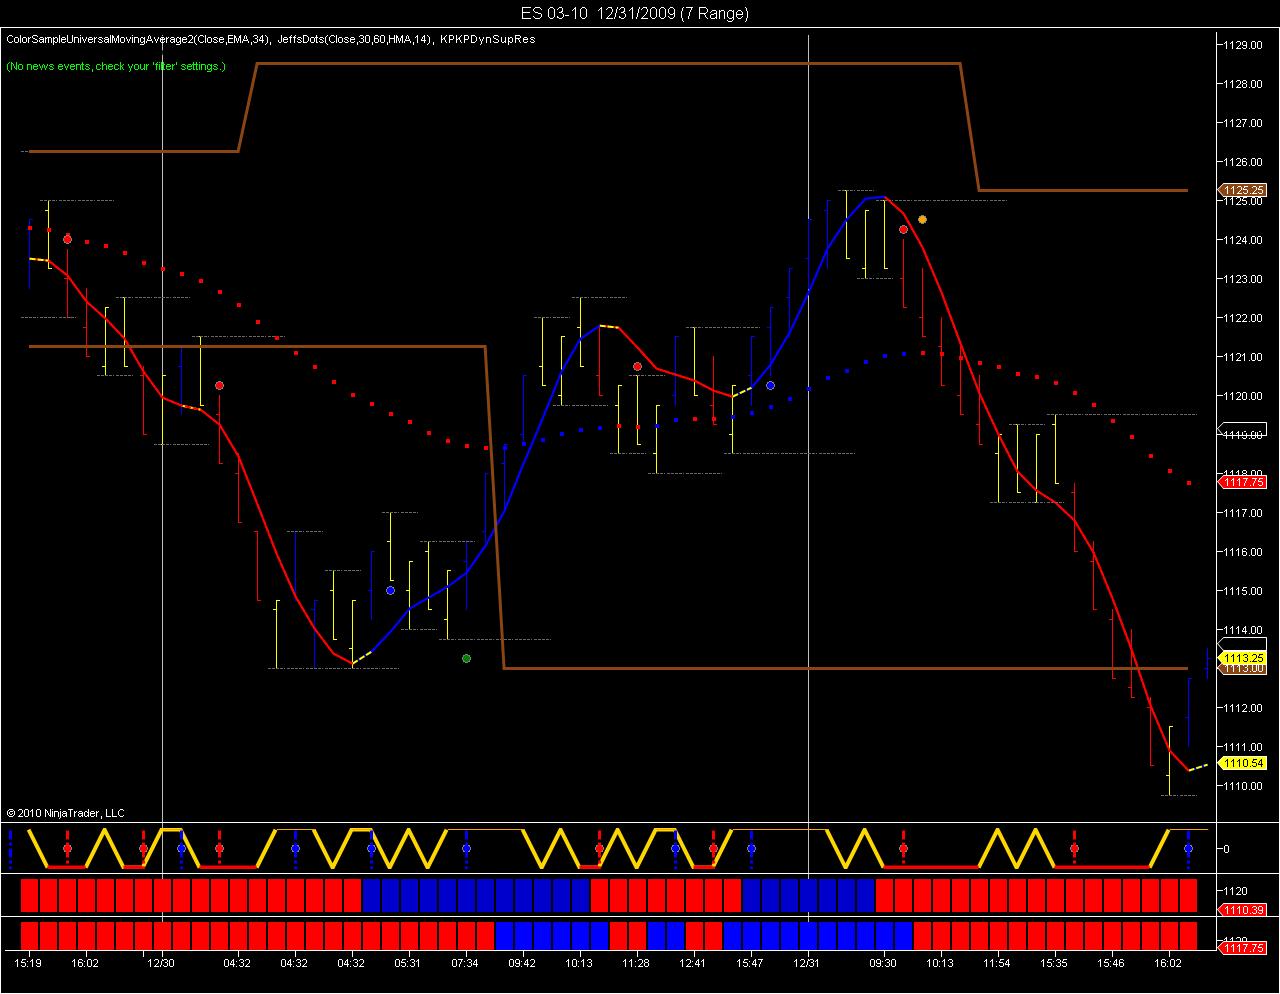Click the 09:30 time axis label

point(883,964)
